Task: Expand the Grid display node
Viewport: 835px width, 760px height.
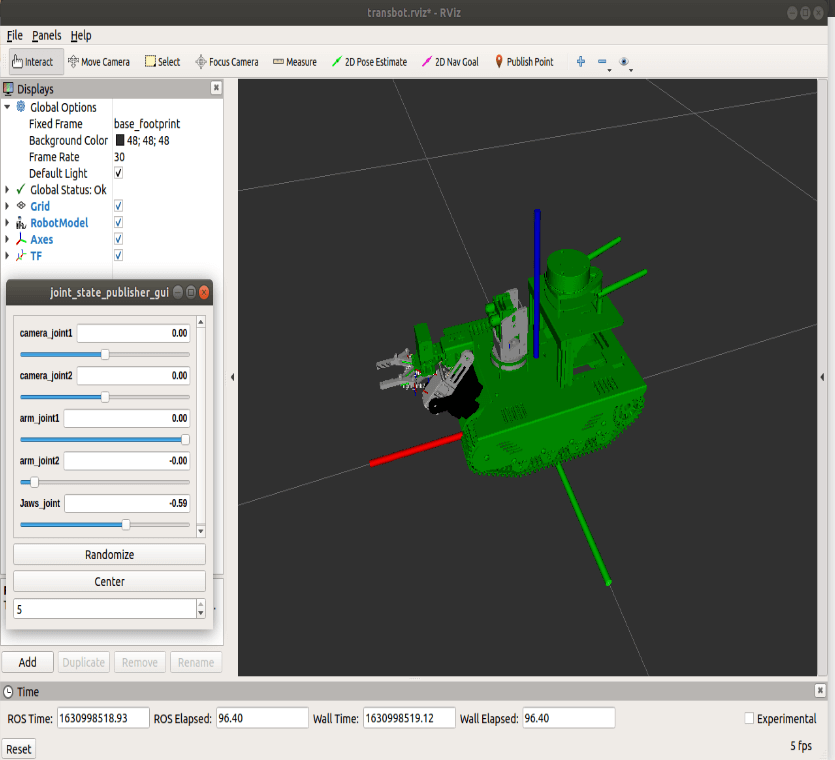Action: tap(7, 206)
